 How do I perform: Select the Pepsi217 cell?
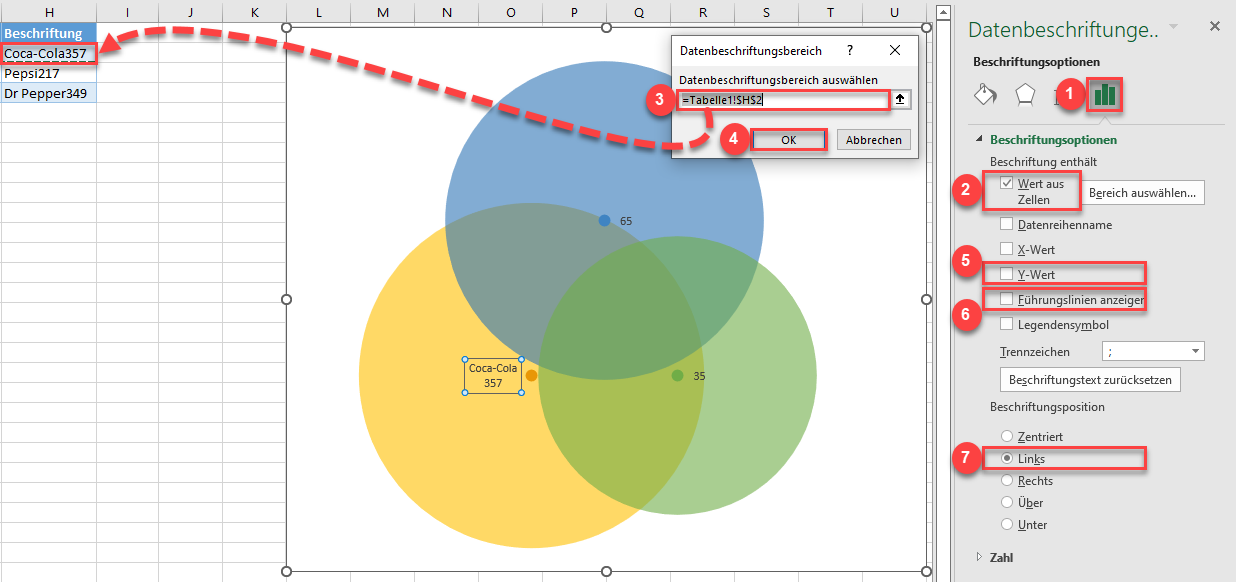(x=48, y=73)
